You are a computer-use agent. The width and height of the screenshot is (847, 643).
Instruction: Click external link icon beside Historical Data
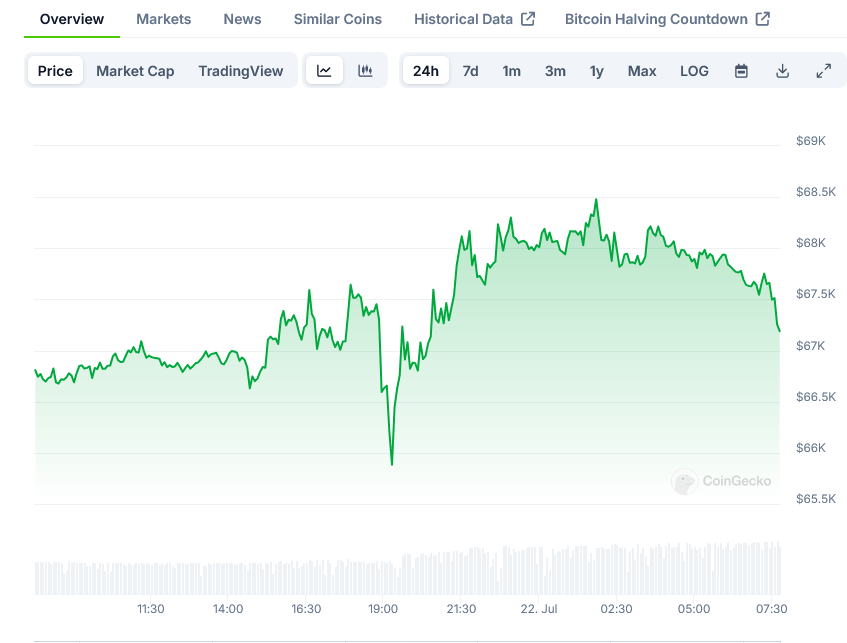click(528, 19)
